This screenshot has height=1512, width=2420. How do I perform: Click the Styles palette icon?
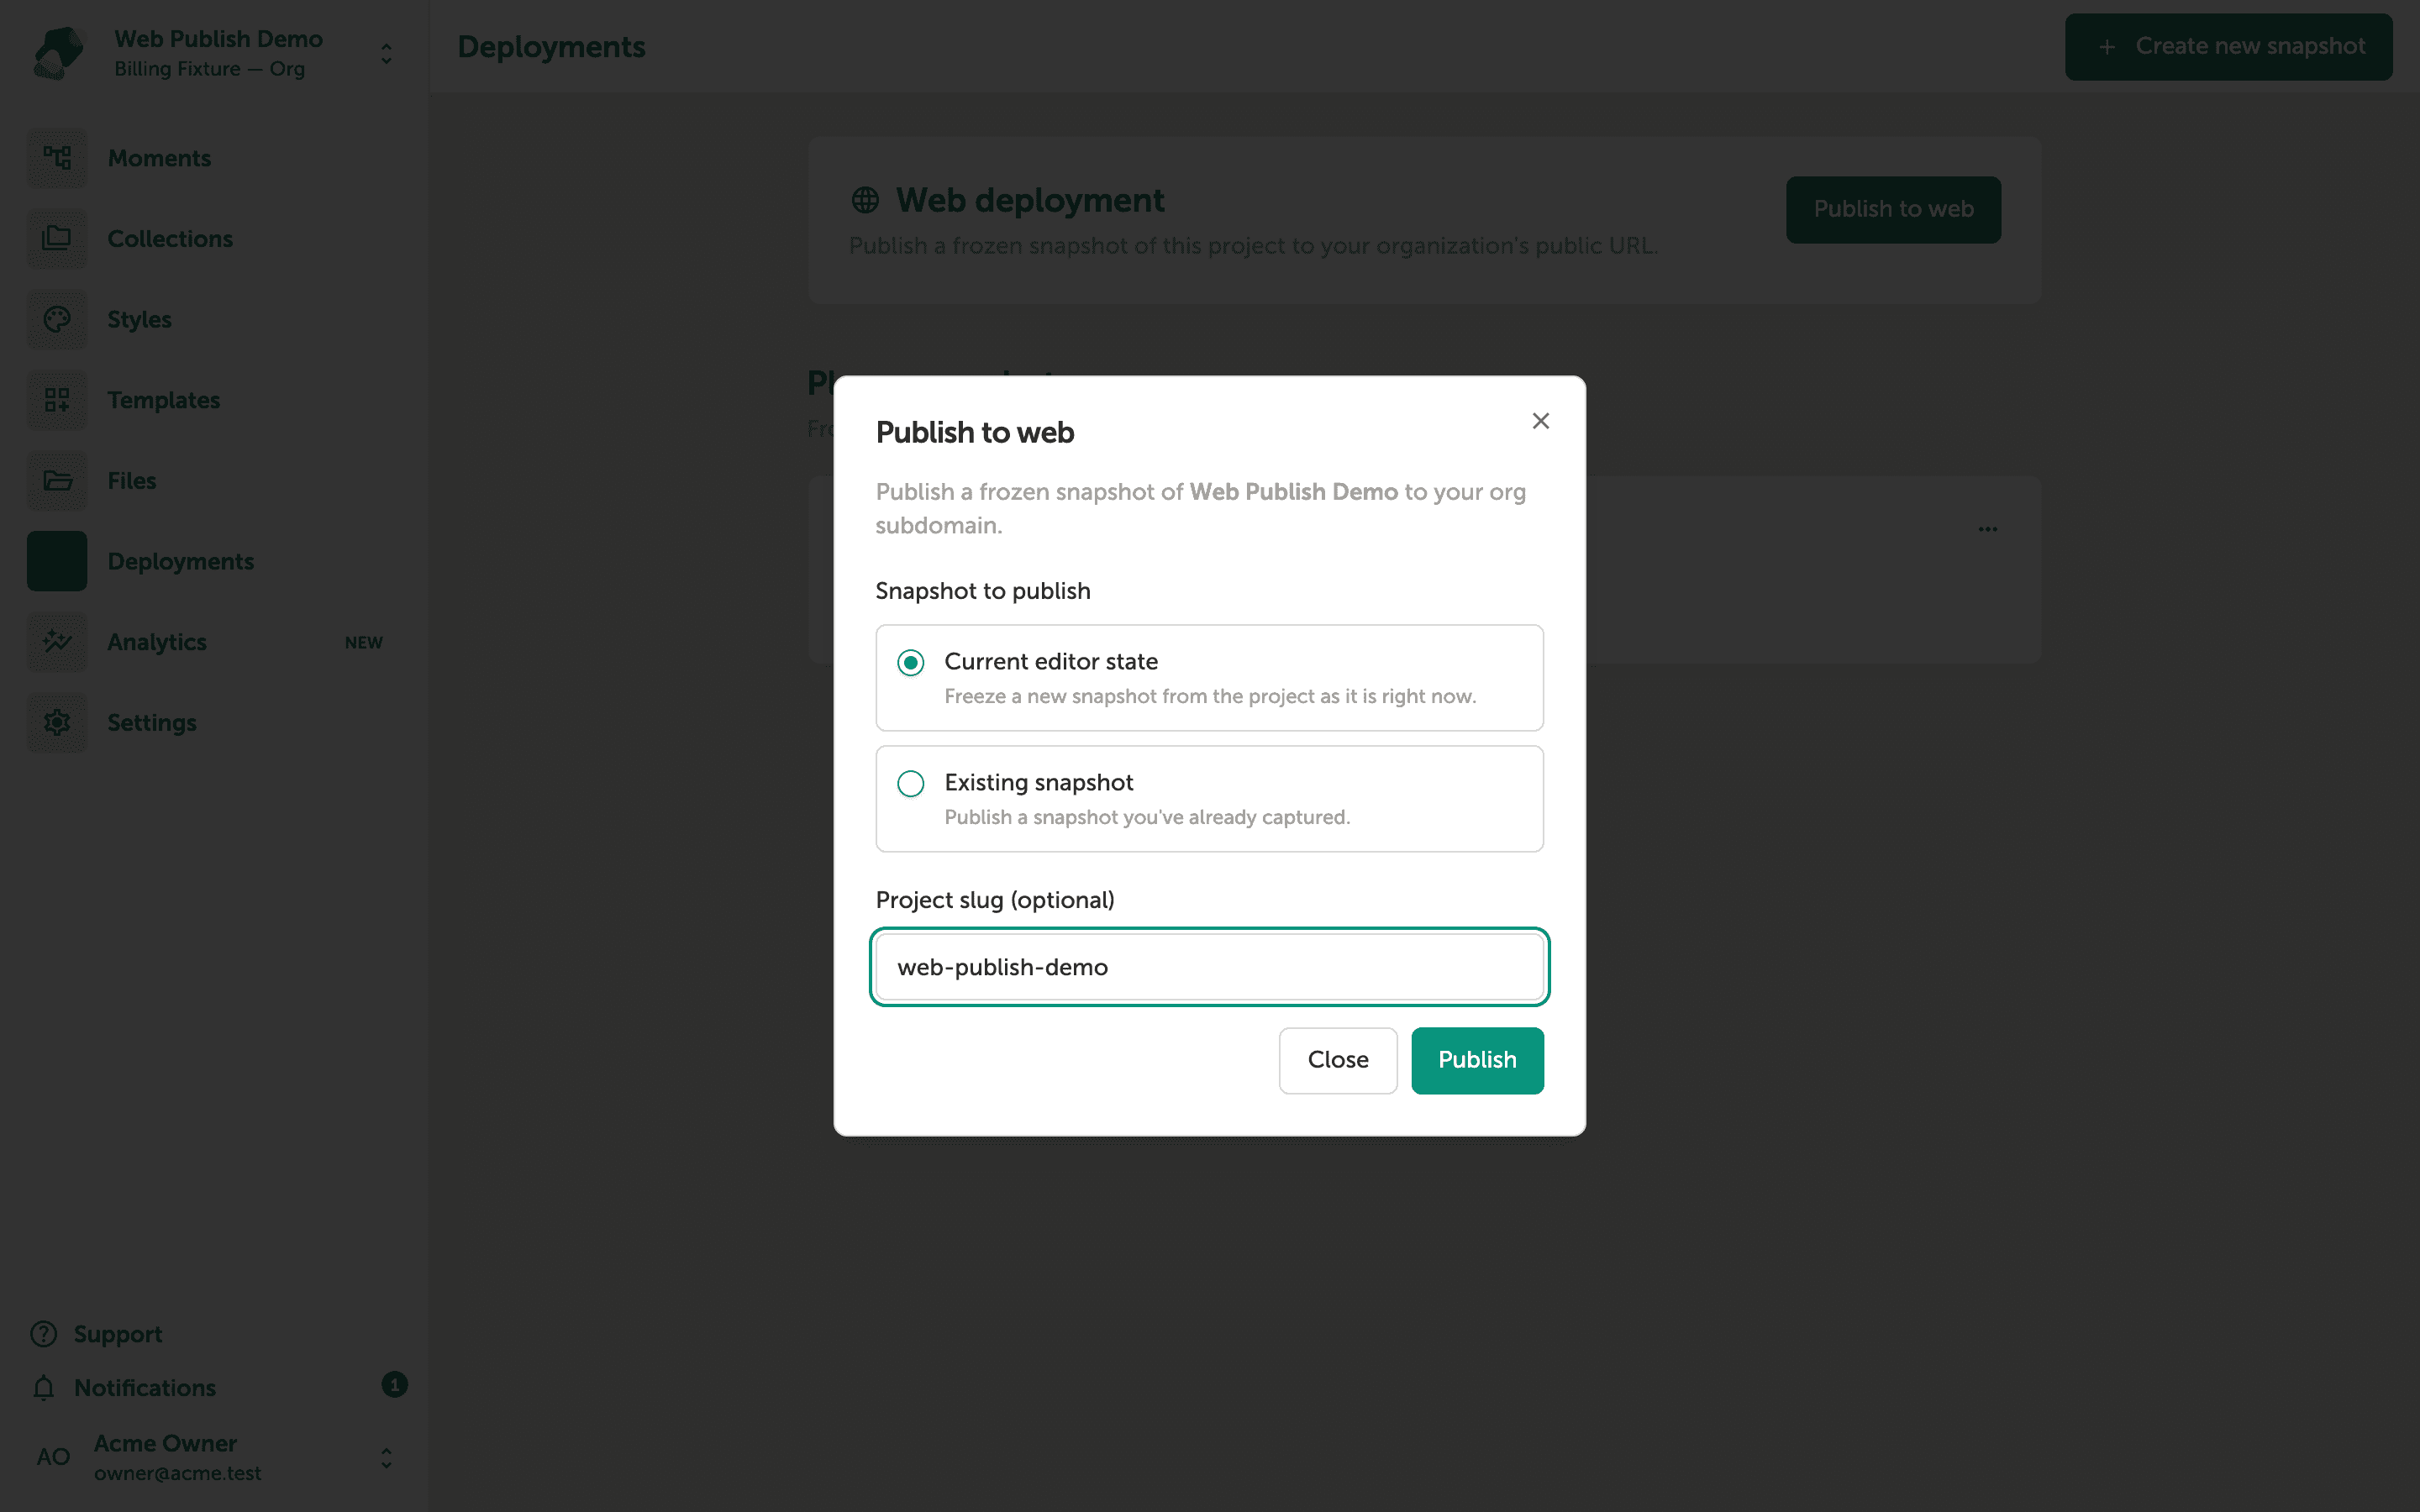click(x=57, y=319)
